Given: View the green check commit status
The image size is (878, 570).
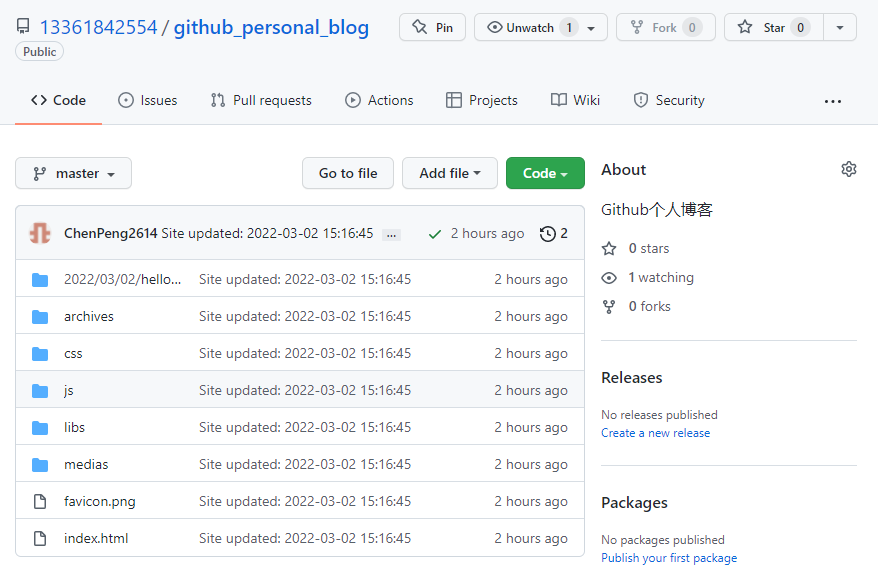Looking at the screenshot, I should tap(435, 234).
